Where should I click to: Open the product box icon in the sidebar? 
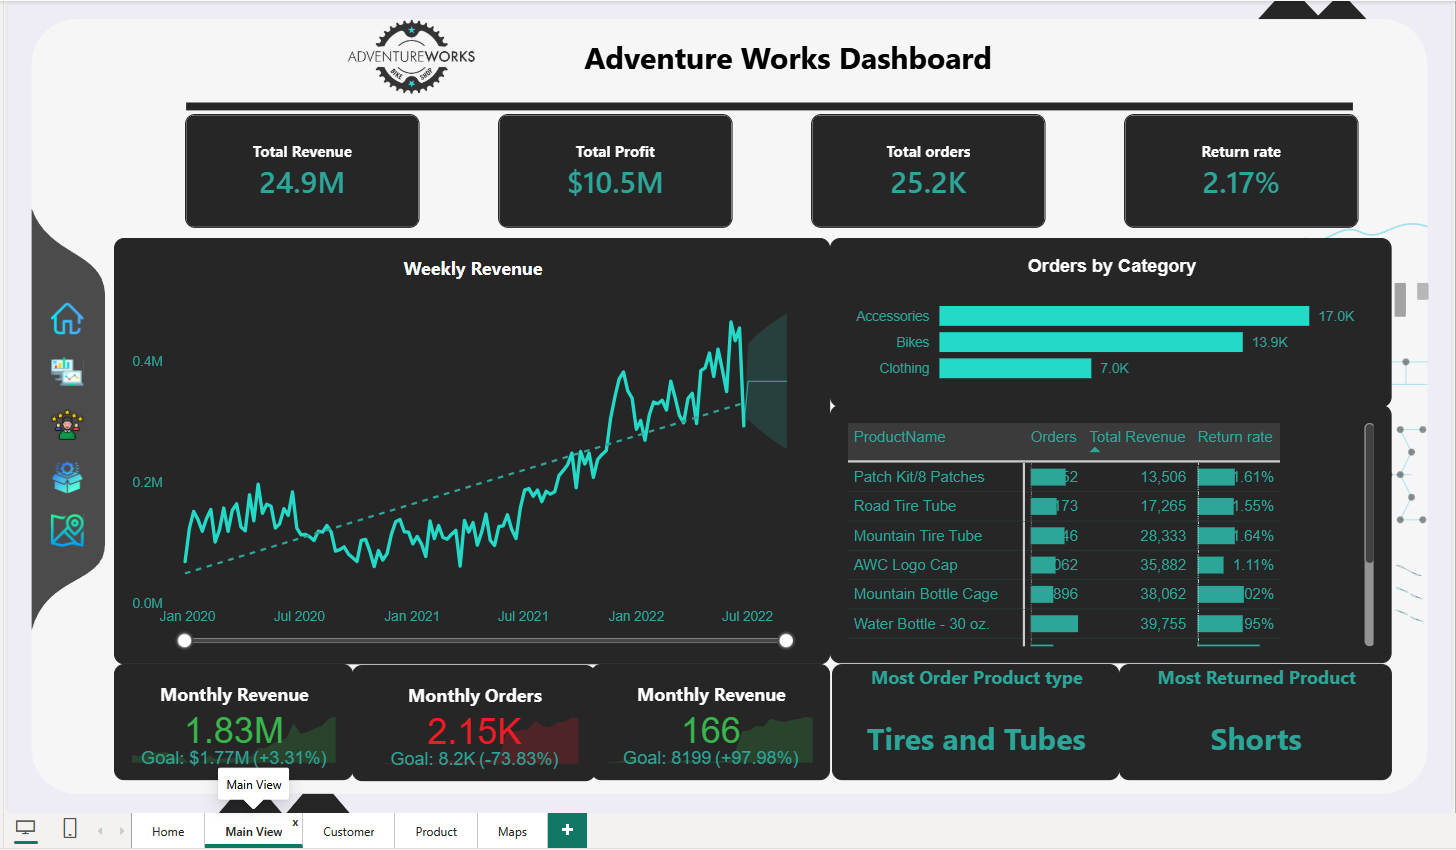pyautogui.click(x=67, y=477)
